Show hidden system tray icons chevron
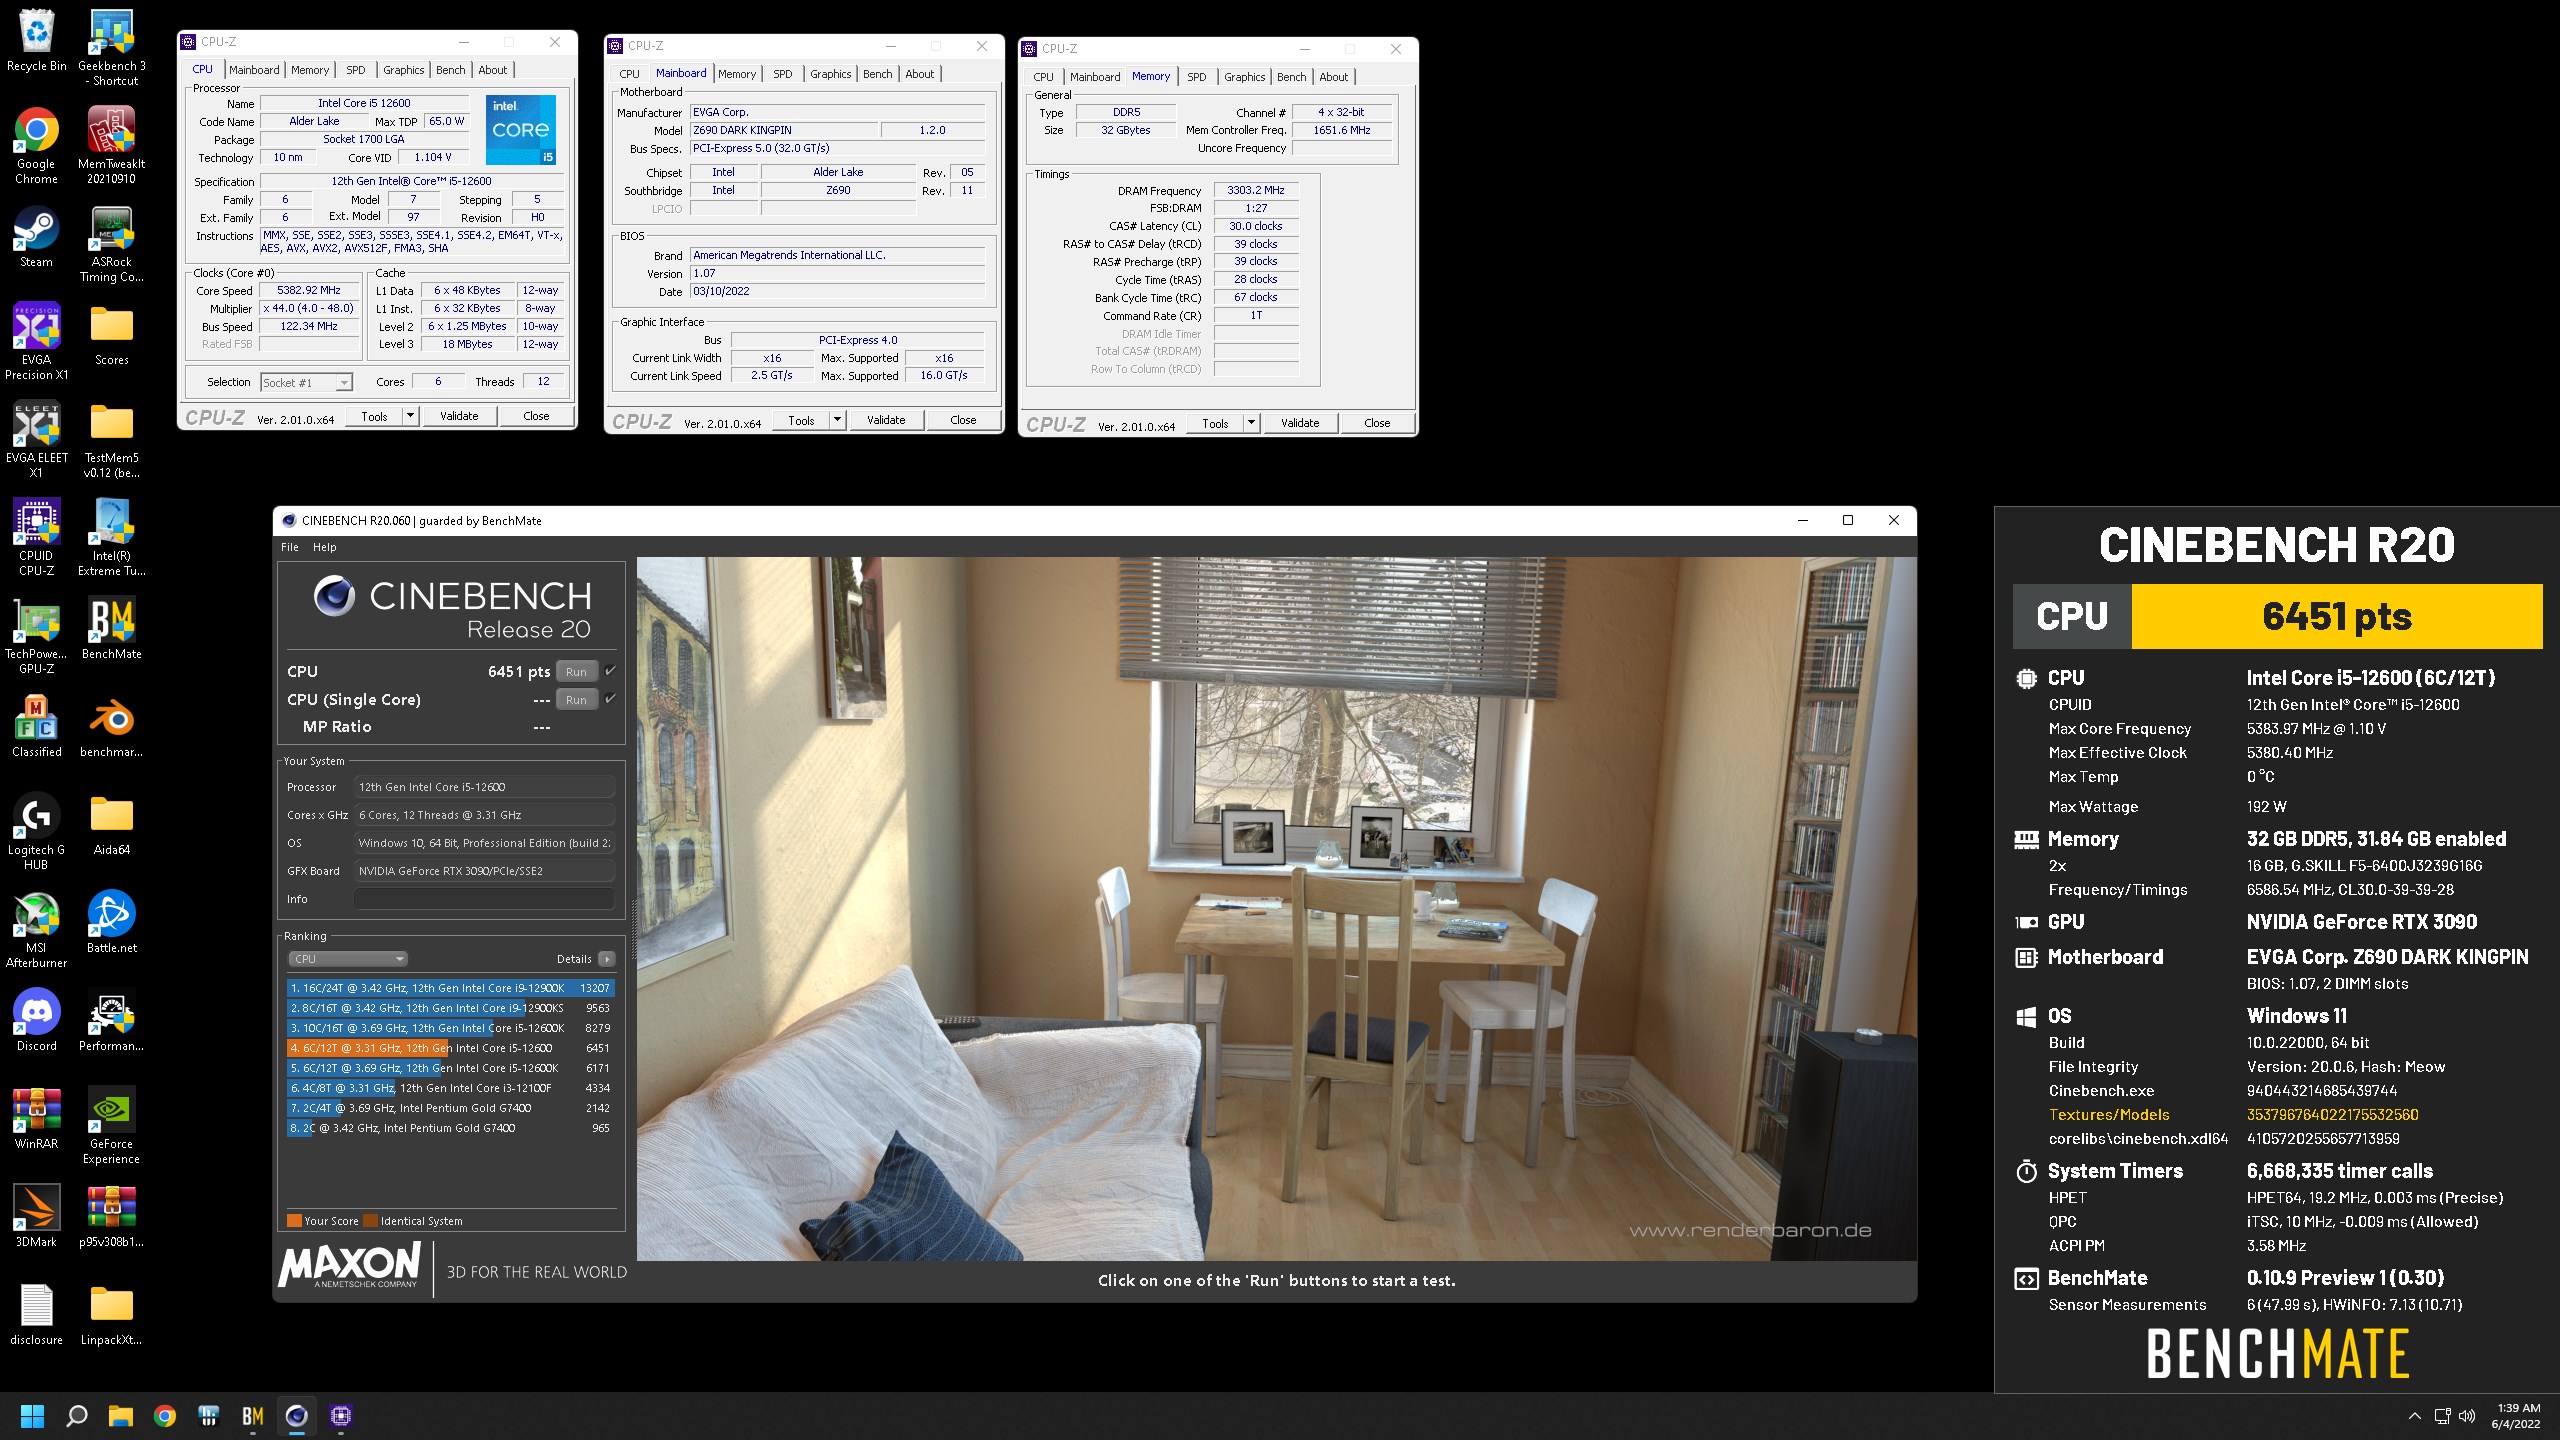The image size is (2560, 1440). point(2414,1416)
